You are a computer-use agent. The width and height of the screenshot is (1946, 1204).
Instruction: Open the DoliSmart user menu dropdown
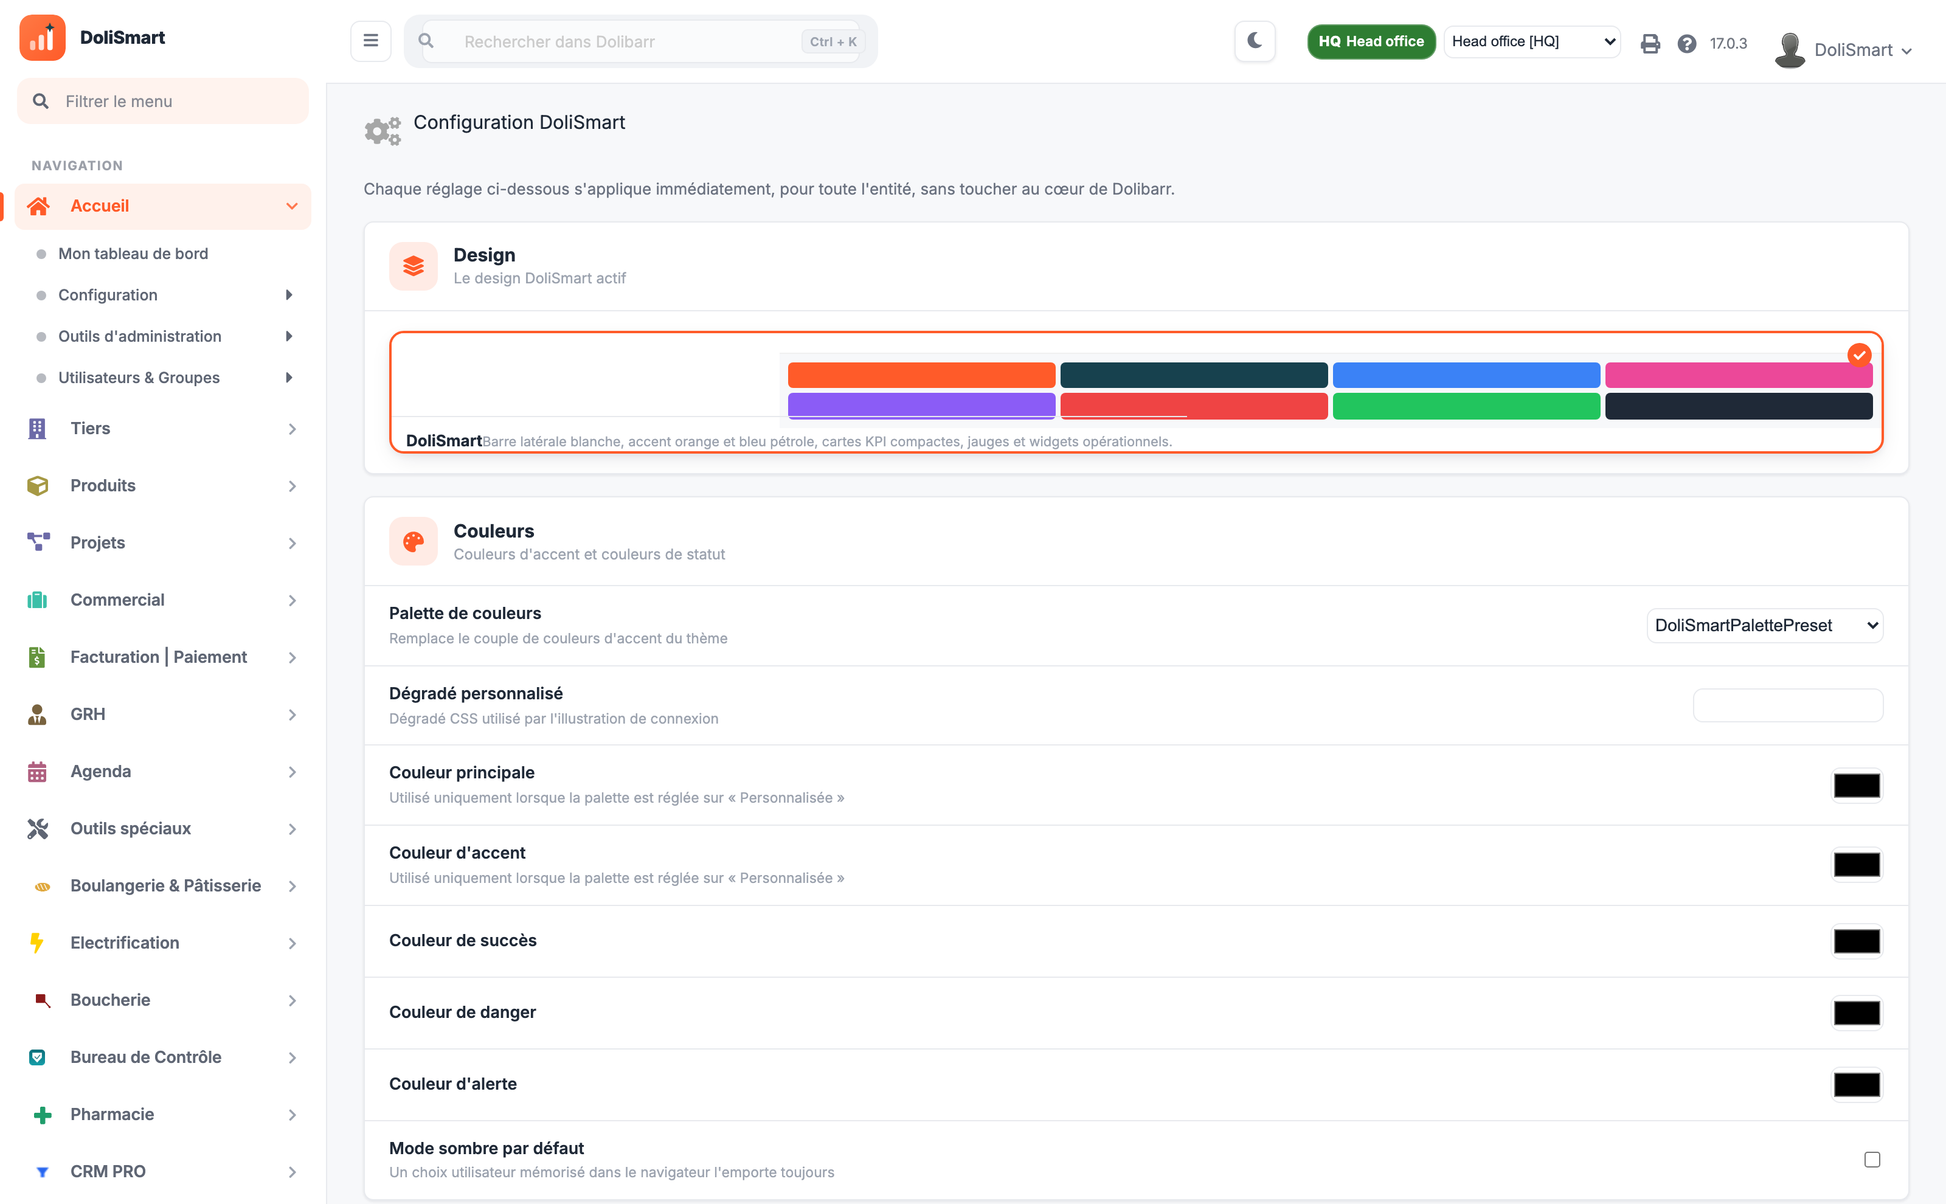[x=1863, y=50]
